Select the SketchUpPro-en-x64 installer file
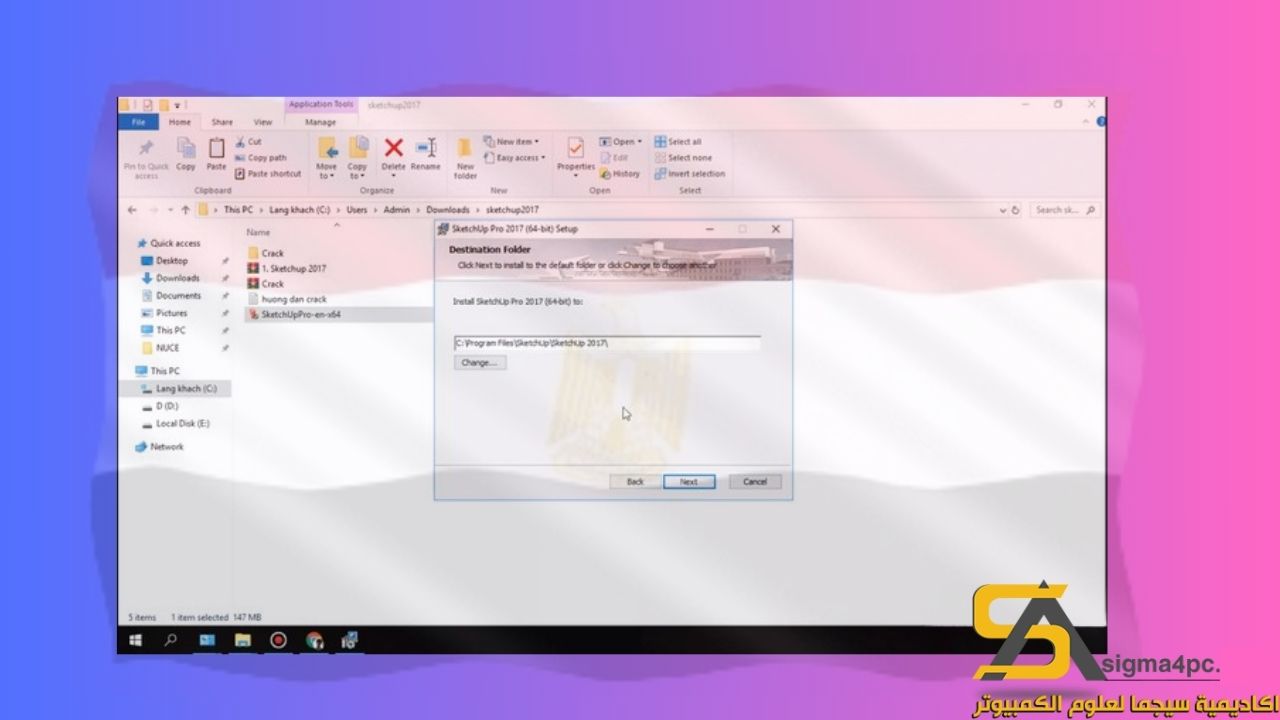Viewport: 1280px width, 720px height. pyautogui.click(x=295, y=314)
